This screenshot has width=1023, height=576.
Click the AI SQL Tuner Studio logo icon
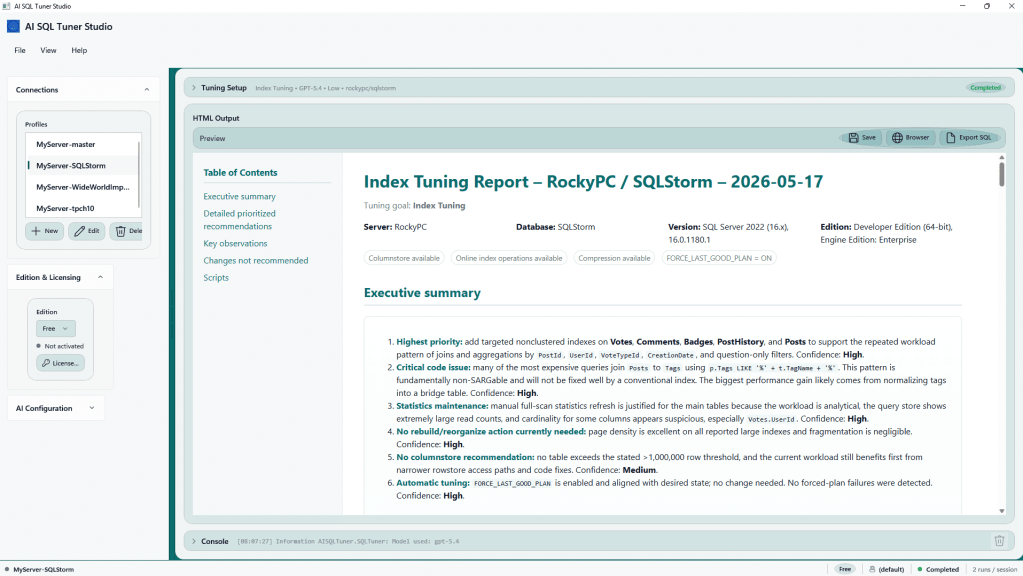(13, 27)
